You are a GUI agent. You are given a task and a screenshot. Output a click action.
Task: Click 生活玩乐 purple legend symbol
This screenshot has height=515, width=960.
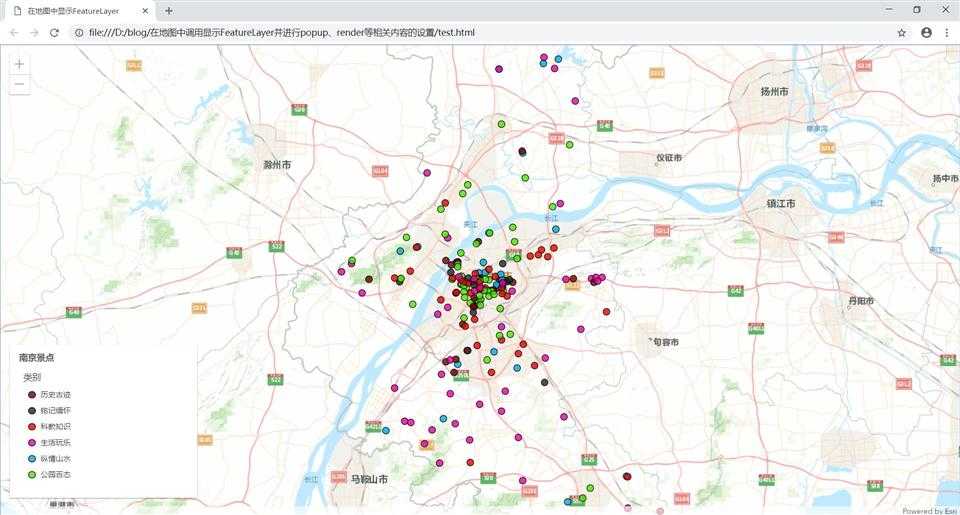click(32, 443)
